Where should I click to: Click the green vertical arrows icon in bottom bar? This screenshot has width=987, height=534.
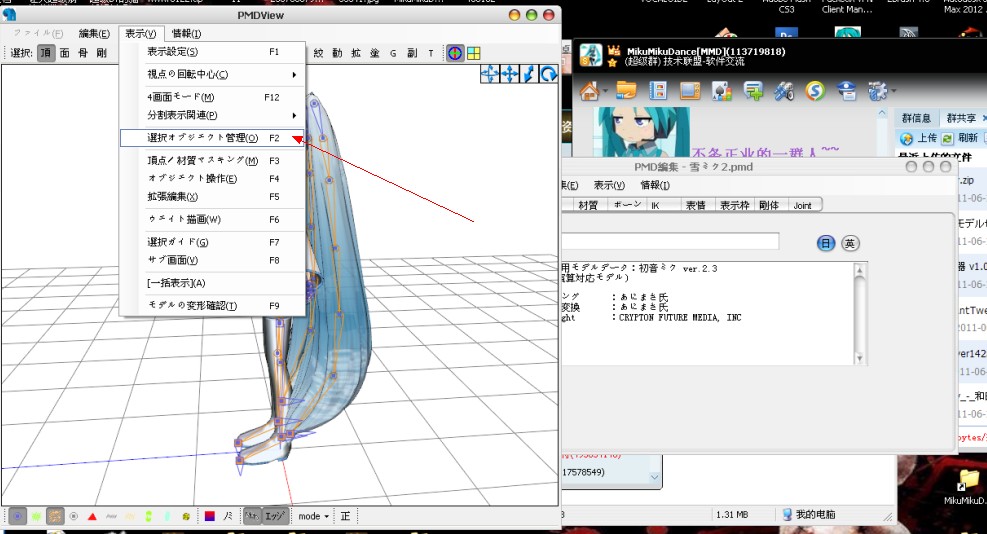point(149,516)
